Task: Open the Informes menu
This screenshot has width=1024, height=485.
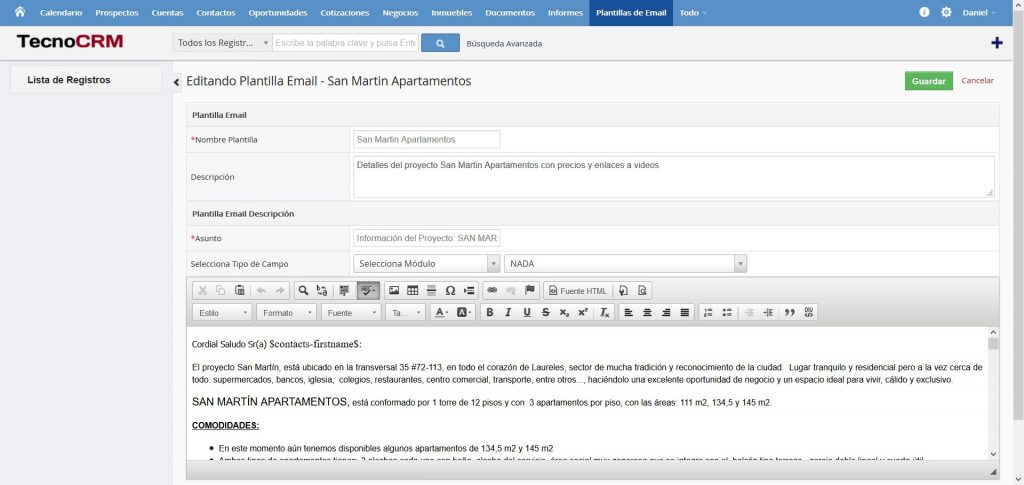Action: pyautogui.click(x=566, y=13)
